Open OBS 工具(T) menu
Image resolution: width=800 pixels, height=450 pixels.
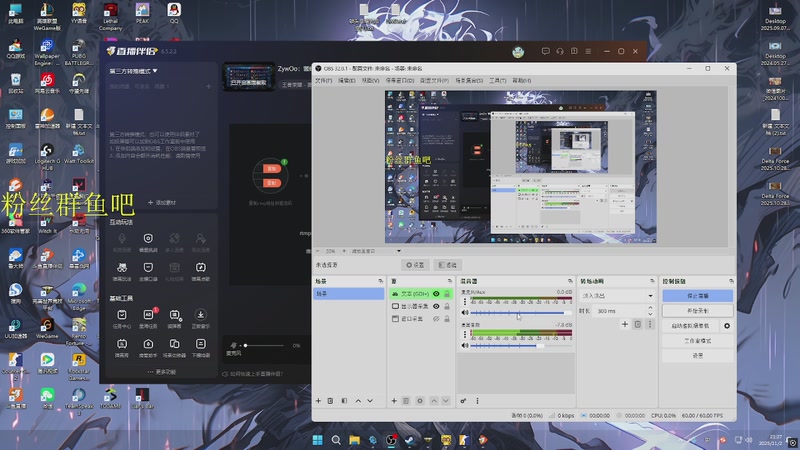pos(497,81)
